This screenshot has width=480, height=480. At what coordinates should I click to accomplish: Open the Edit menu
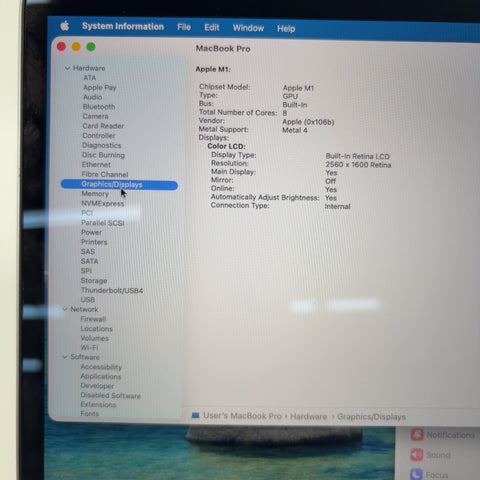(x=212, y=27)
